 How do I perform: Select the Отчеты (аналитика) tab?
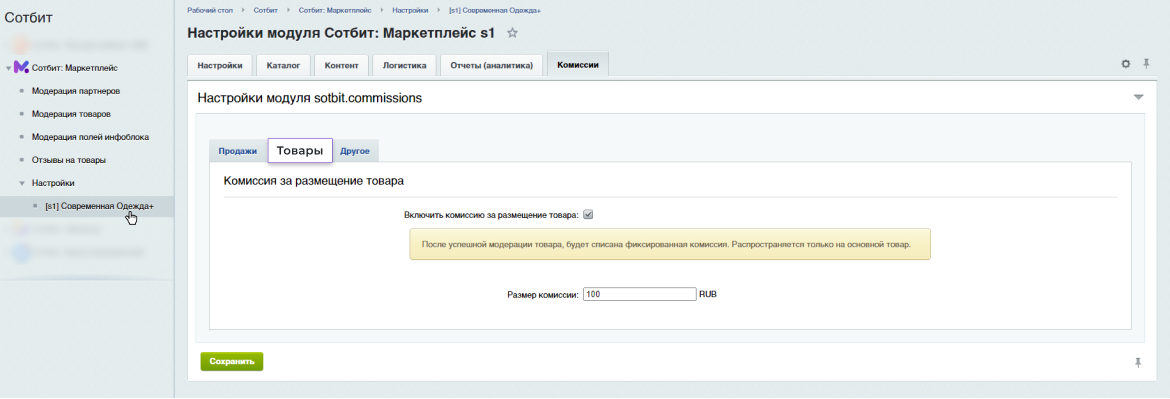click(492, 66)
